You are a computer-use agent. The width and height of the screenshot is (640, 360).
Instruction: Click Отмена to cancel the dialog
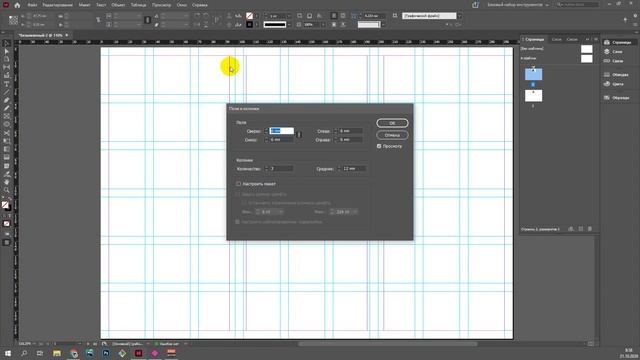392,135
